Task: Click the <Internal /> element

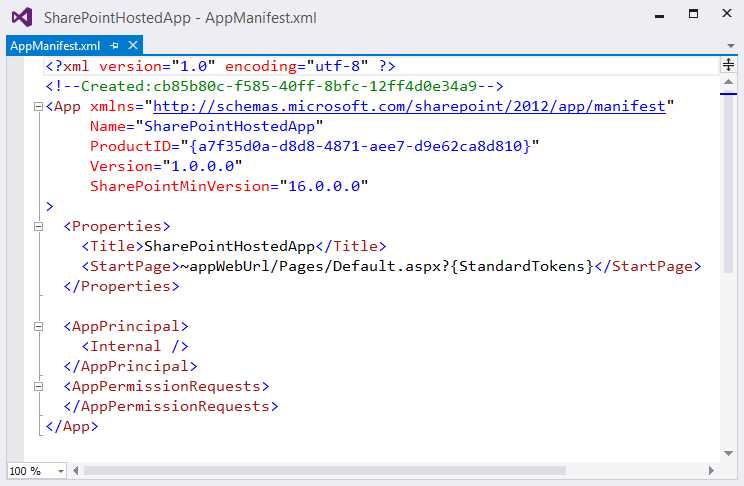Action: pyautogui.click(x=135, y=346)
